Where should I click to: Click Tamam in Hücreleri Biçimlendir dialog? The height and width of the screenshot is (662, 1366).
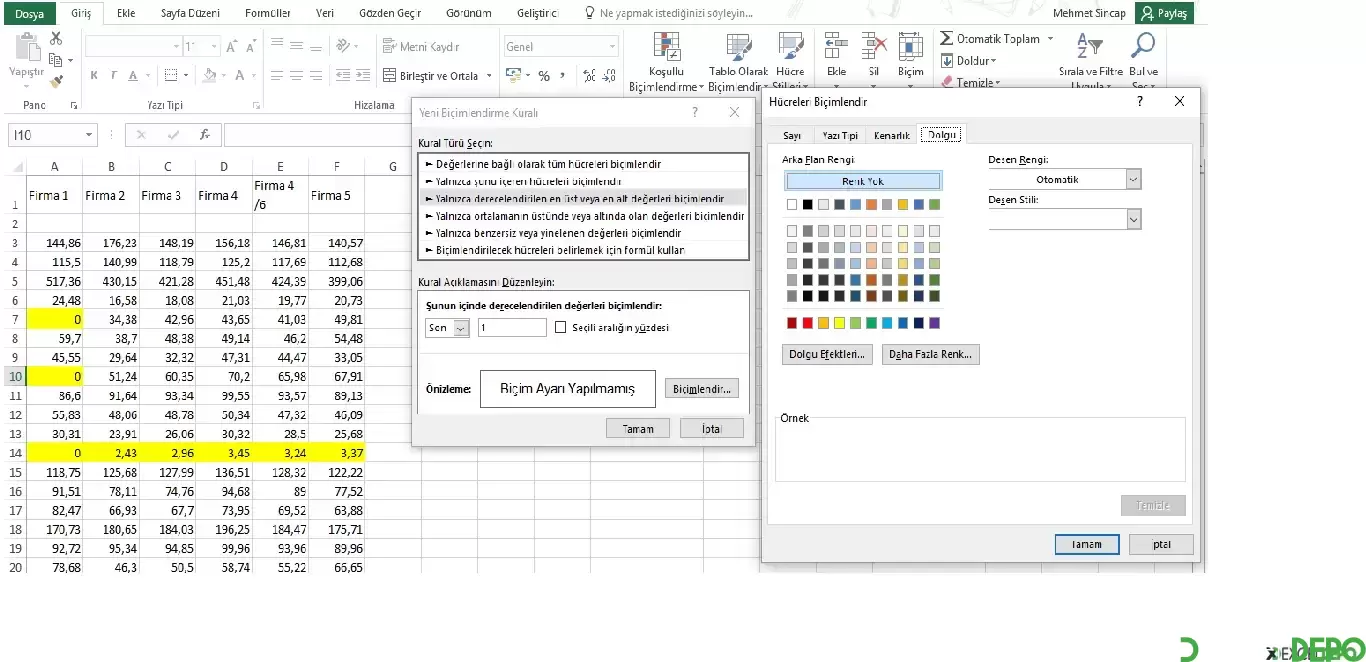(1086, 544)
